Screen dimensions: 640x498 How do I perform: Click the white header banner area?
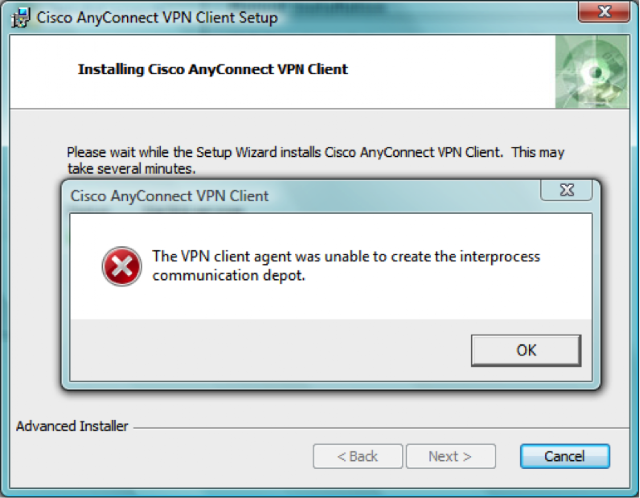[282, 72]
